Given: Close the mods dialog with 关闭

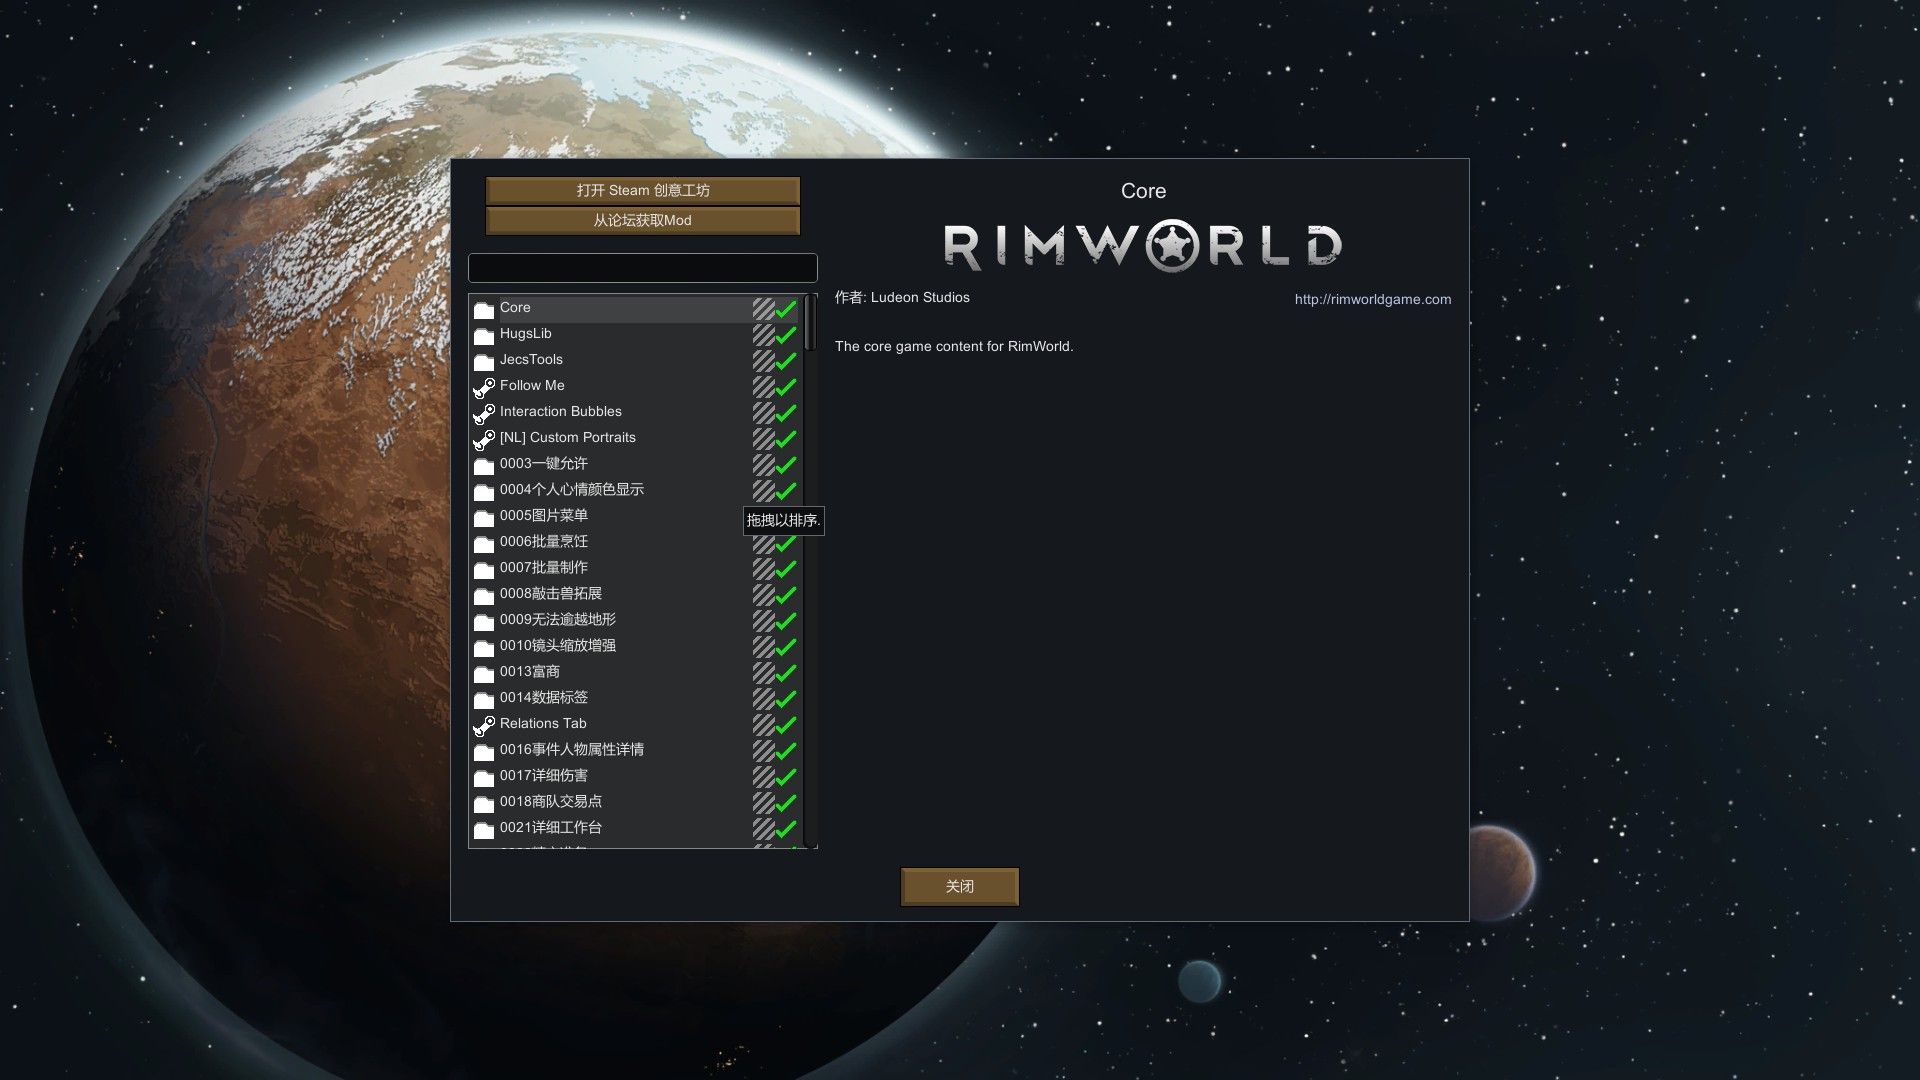Looking at the screenshot, I should coord(960,886).
